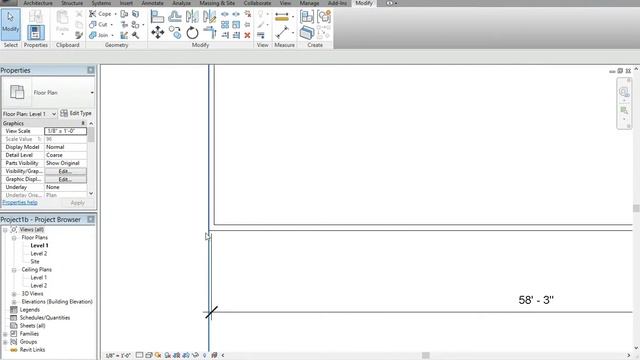Screen dimensions: 640x360
Task: Switch to the Manage ribbon tab
Action: click(x=309, y=3)
